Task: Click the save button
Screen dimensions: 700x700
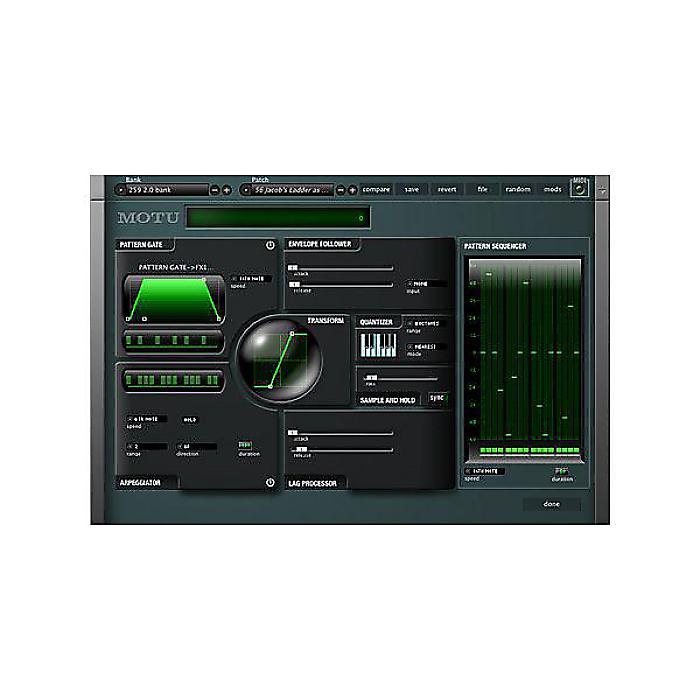Action: tap(412, 190)
